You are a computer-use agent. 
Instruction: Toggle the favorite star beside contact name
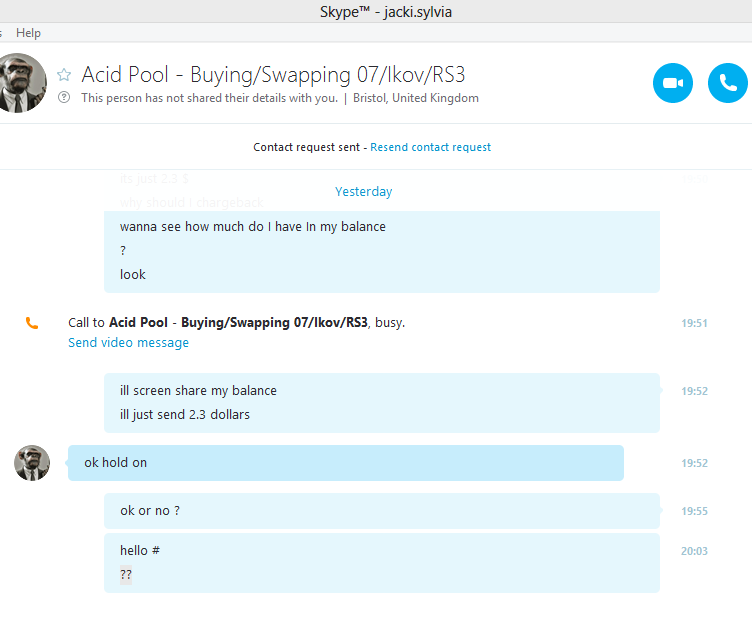click(x=64, y=75)
